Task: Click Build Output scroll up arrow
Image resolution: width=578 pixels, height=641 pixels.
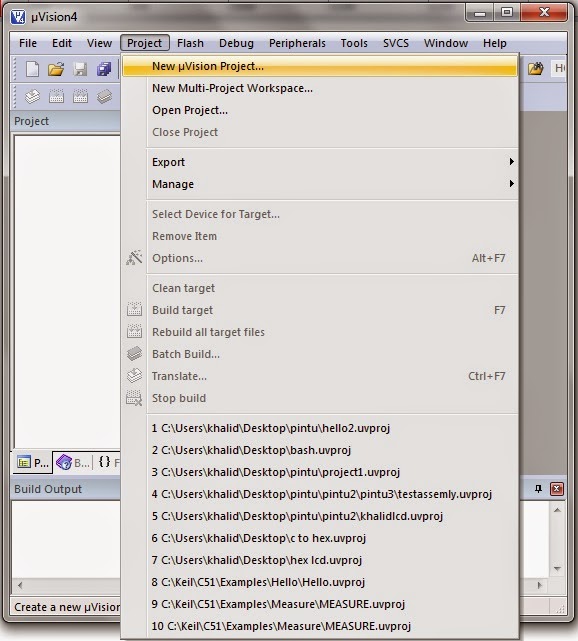Action: point(557,510)
